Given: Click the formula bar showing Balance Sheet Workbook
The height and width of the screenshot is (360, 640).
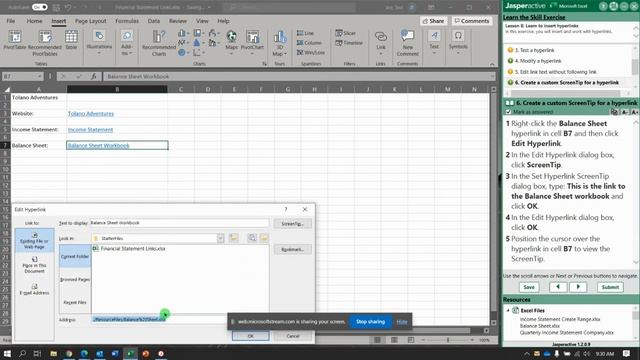Looking at the screenshot, I should (299, 76).
